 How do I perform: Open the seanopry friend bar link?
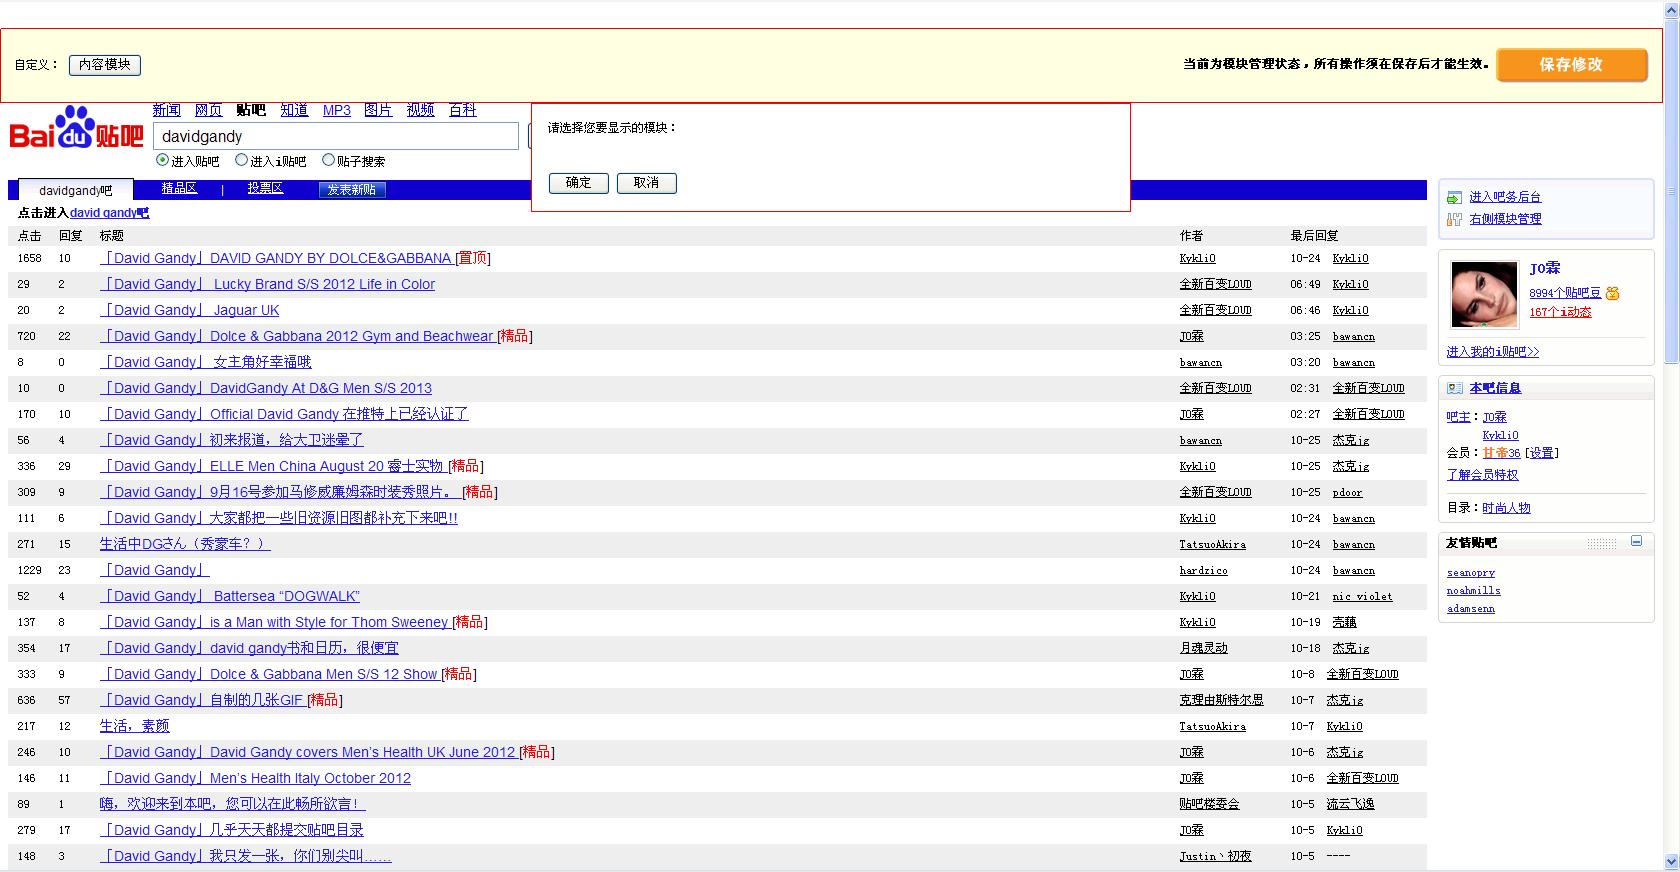coord(1471,573)
